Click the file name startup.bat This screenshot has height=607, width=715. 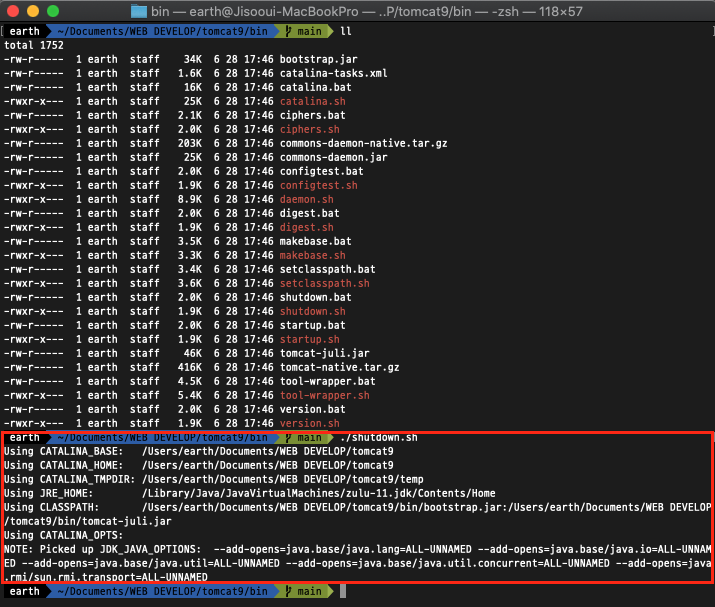pyautogui.click(x=312, y=326)
